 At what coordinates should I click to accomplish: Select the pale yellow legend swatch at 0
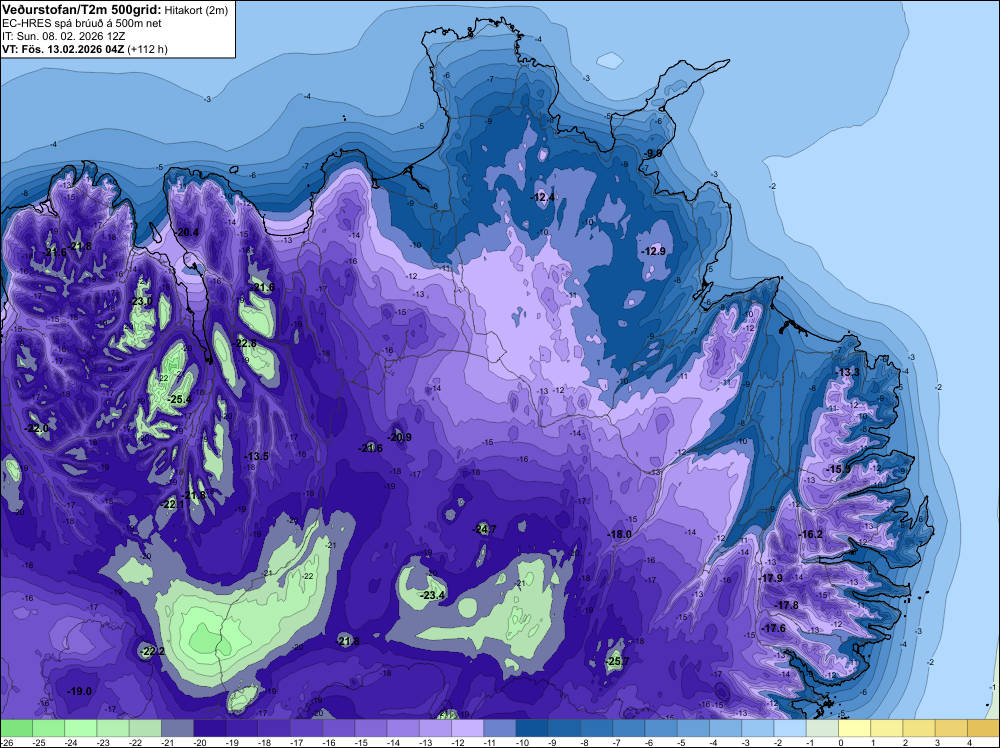pos(855,728)
